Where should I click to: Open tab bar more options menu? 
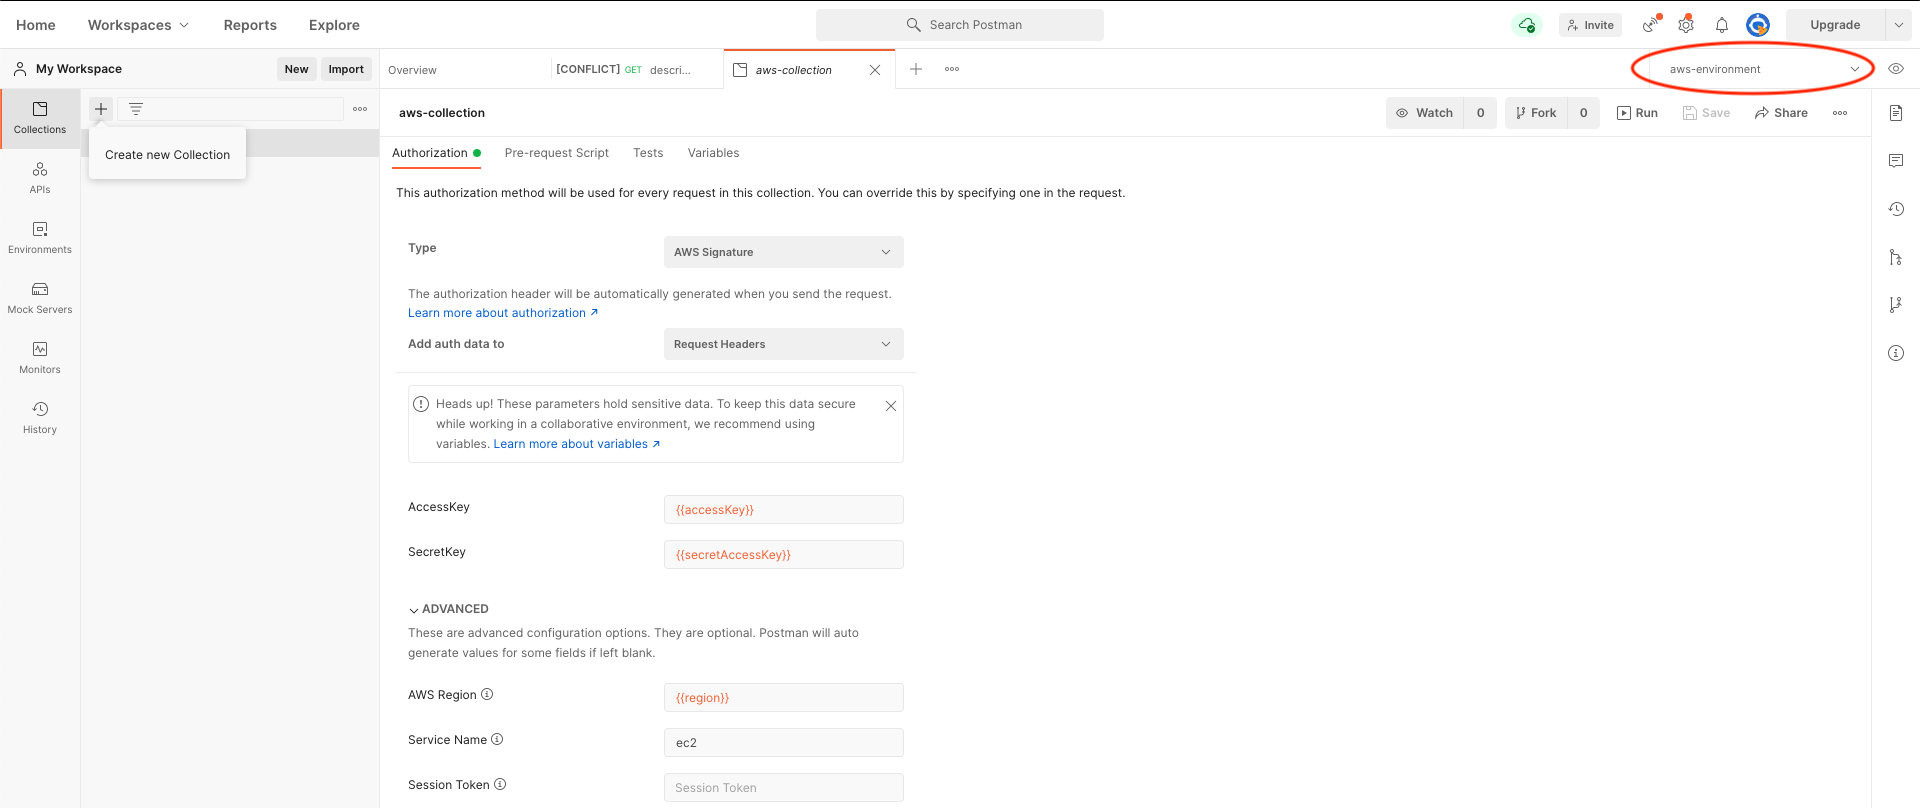[x=952, y=69]
